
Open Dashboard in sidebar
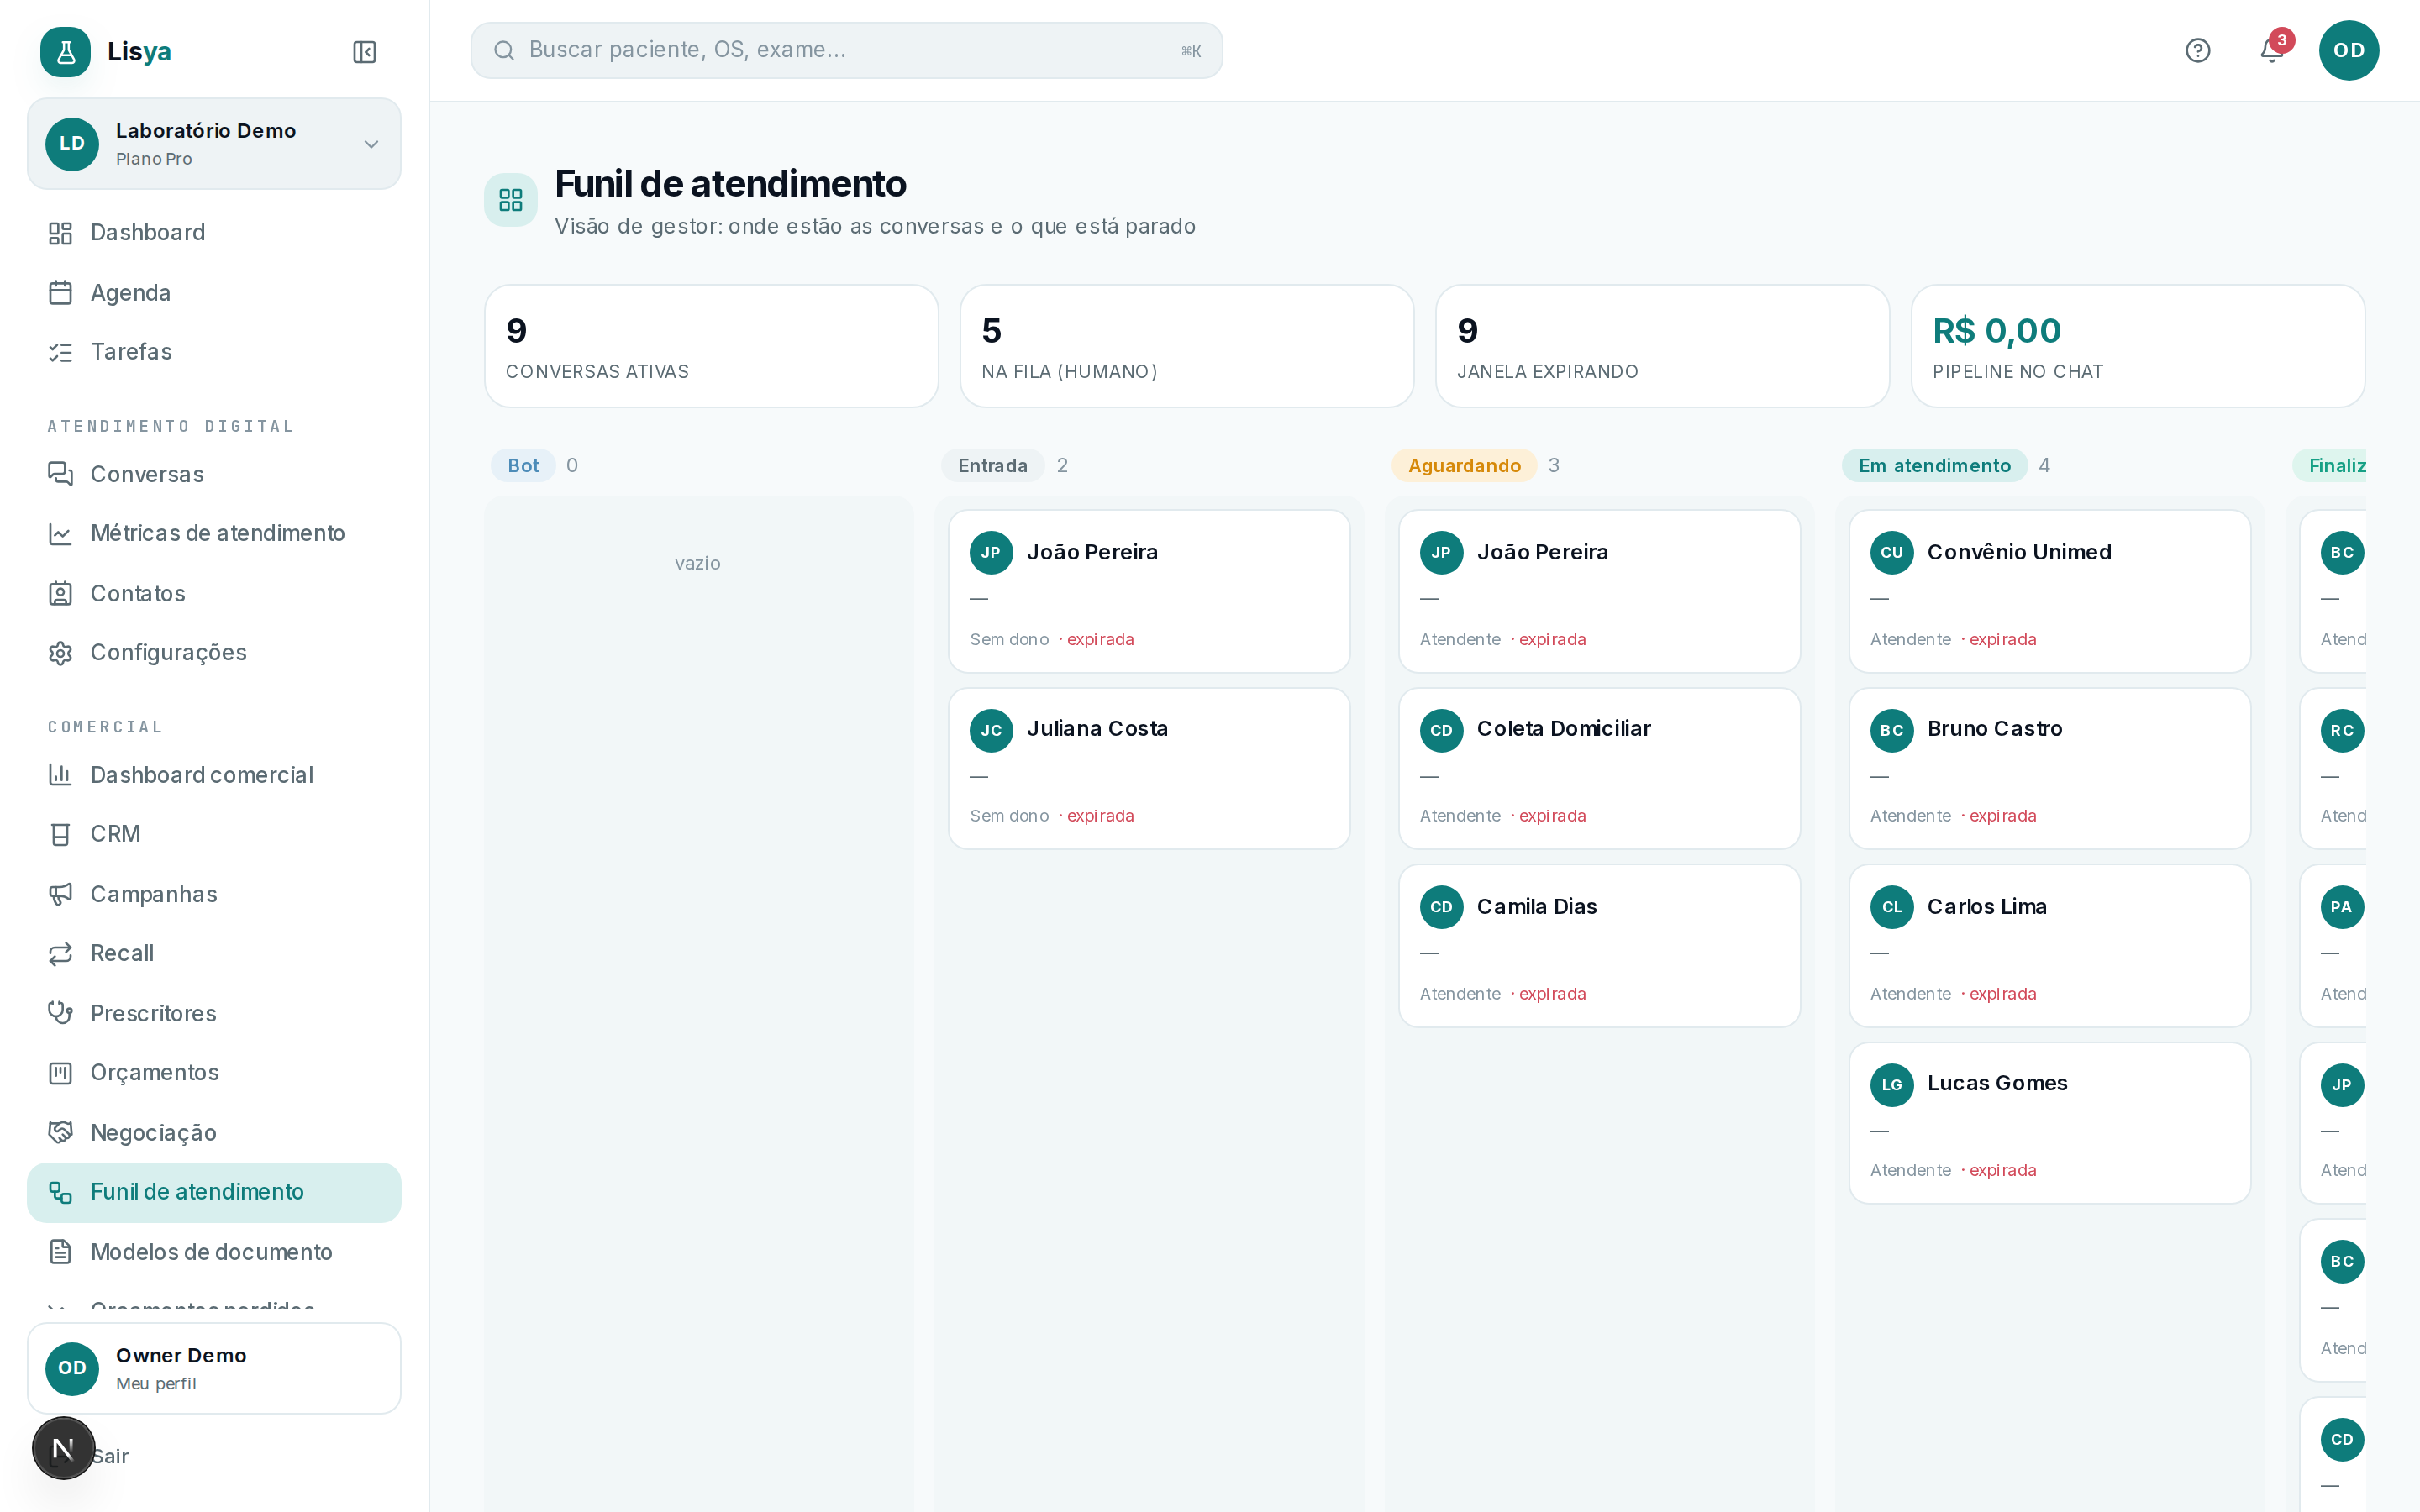(214, 233)
